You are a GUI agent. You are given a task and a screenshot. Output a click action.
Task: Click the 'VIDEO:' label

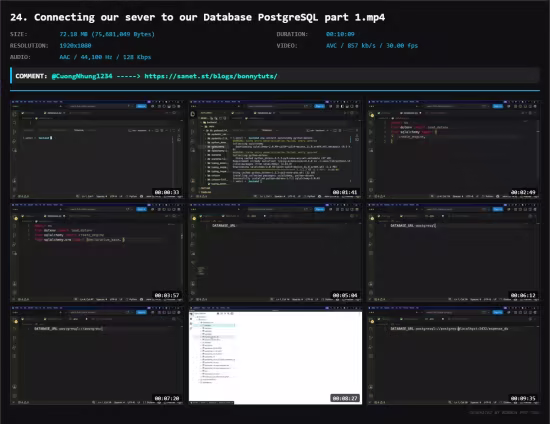[287, 46]
